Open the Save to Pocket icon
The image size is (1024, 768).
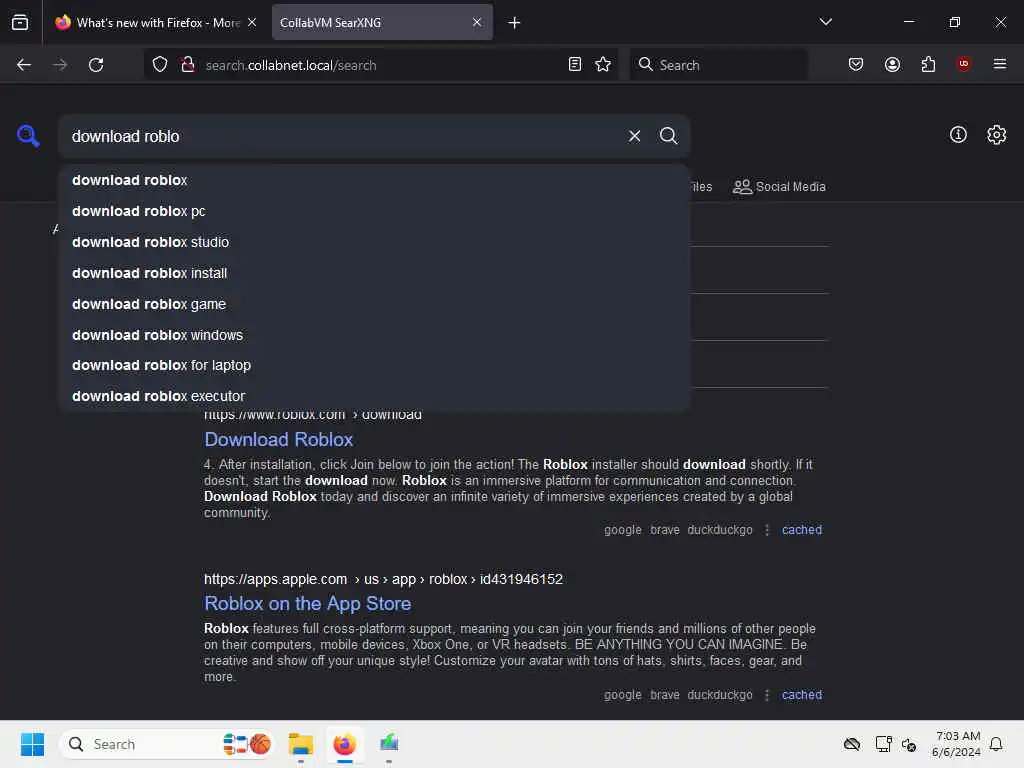(x=856, y=64)
